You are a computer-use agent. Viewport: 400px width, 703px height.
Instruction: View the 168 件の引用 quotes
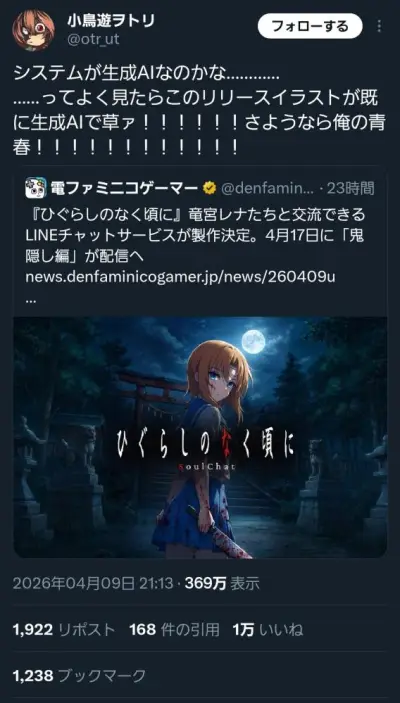(174, 630)
